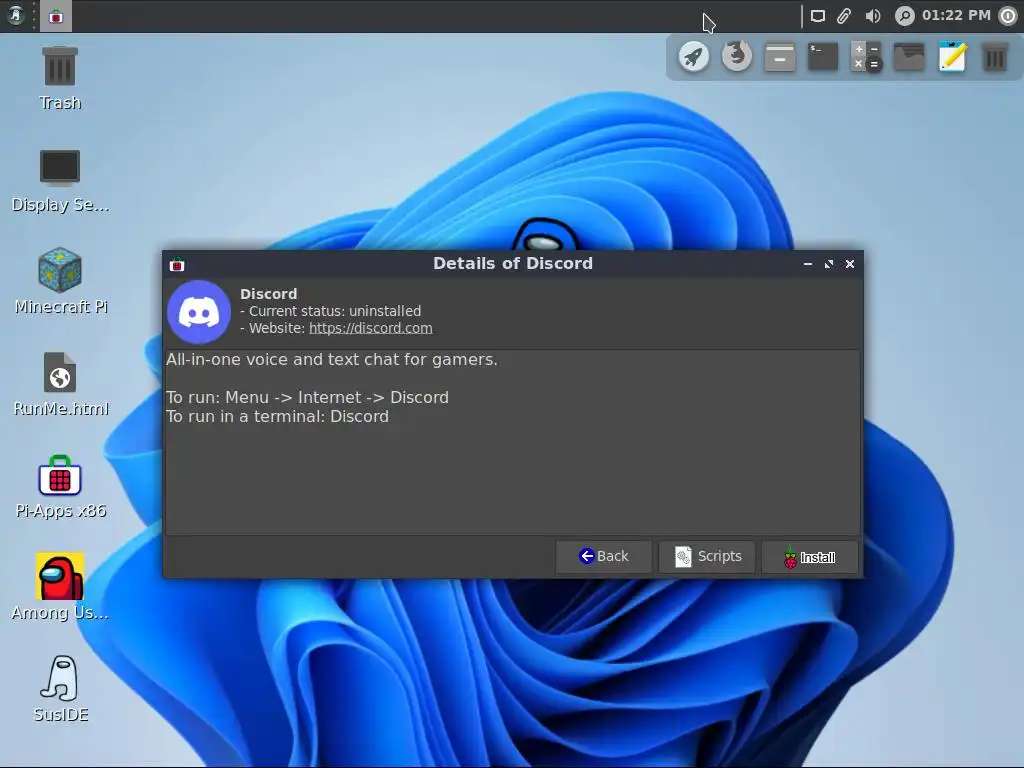Image resolution: width=1024 pixels, height=768 pixels.
Task: Launch Pi-Apps x86 desktop icon
Action: [x=60, y=487]
